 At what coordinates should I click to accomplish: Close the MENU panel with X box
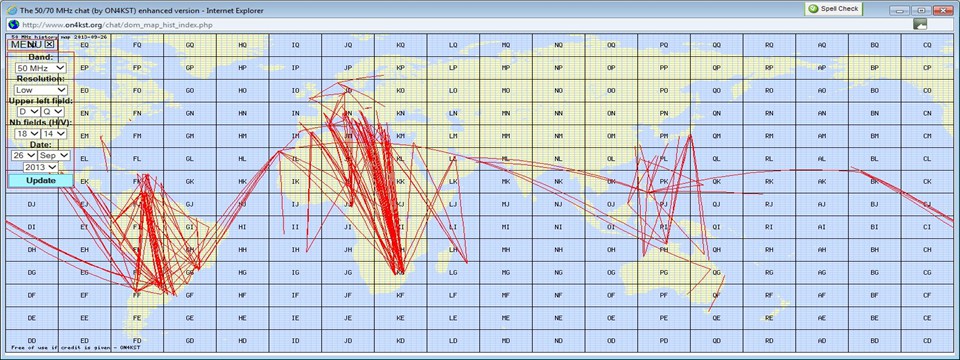pos(50,44)
